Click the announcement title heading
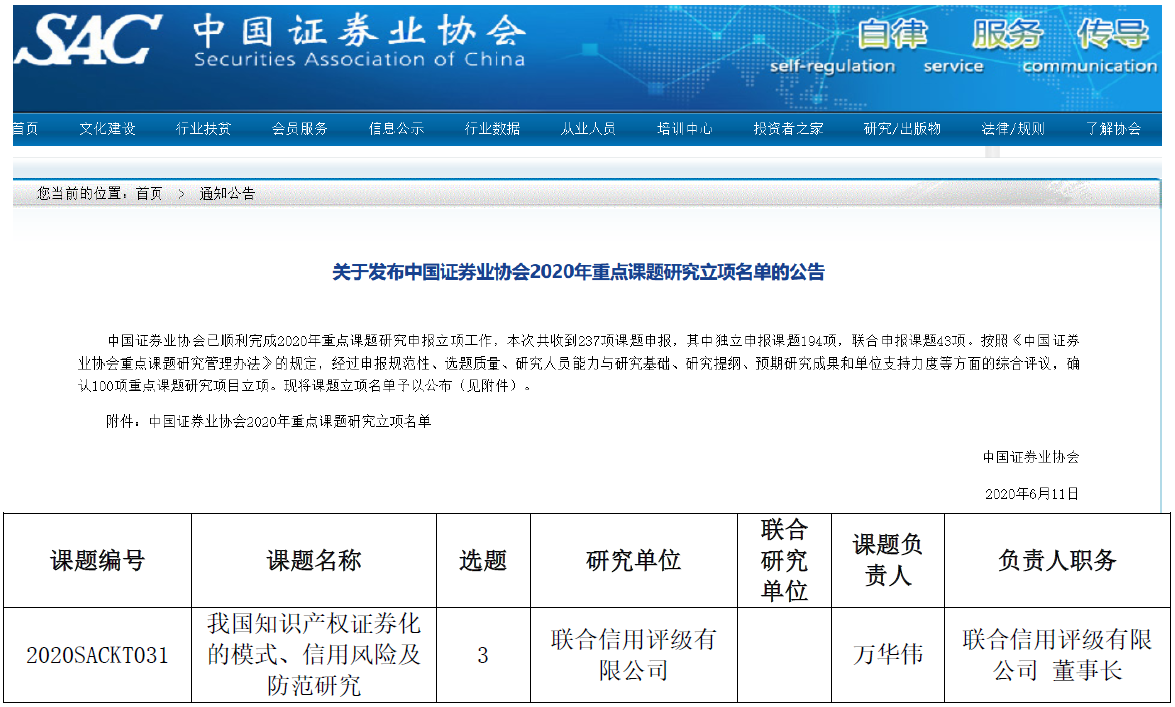This screenshot has width=1175, height=707. pos(579,272)
